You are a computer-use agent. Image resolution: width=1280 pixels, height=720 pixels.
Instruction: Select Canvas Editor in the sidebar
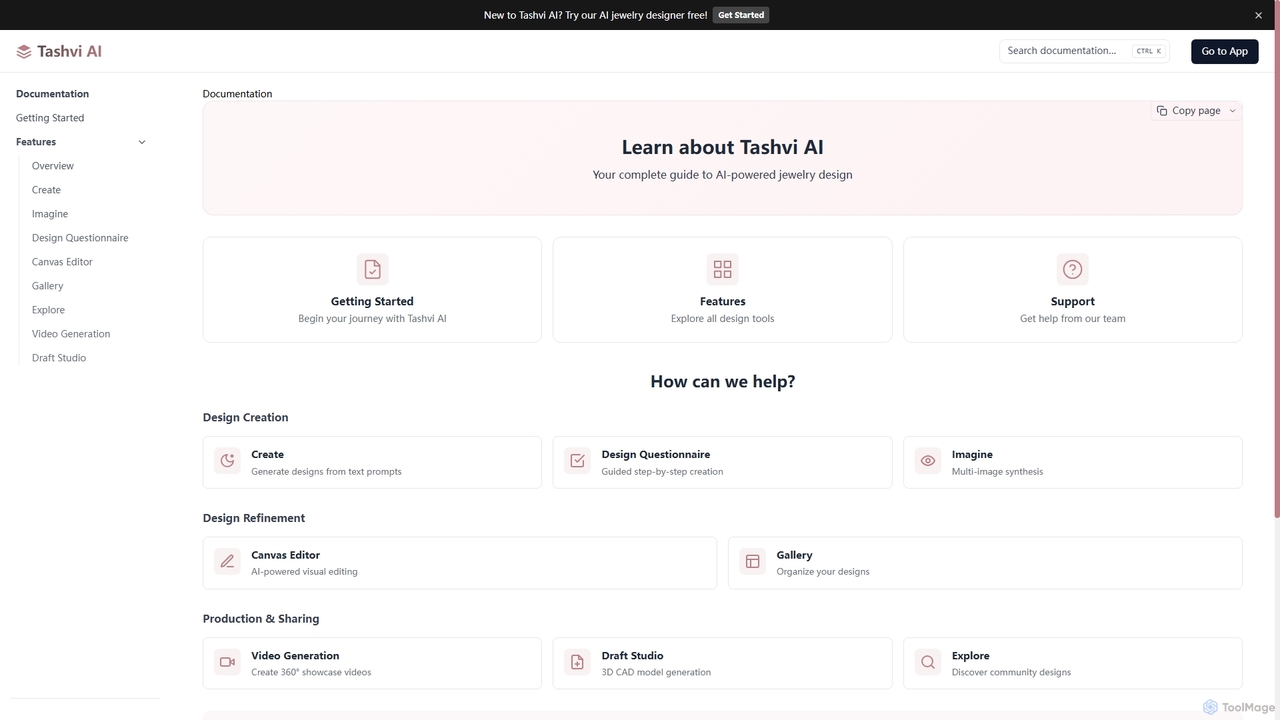(x=62, y=262)
